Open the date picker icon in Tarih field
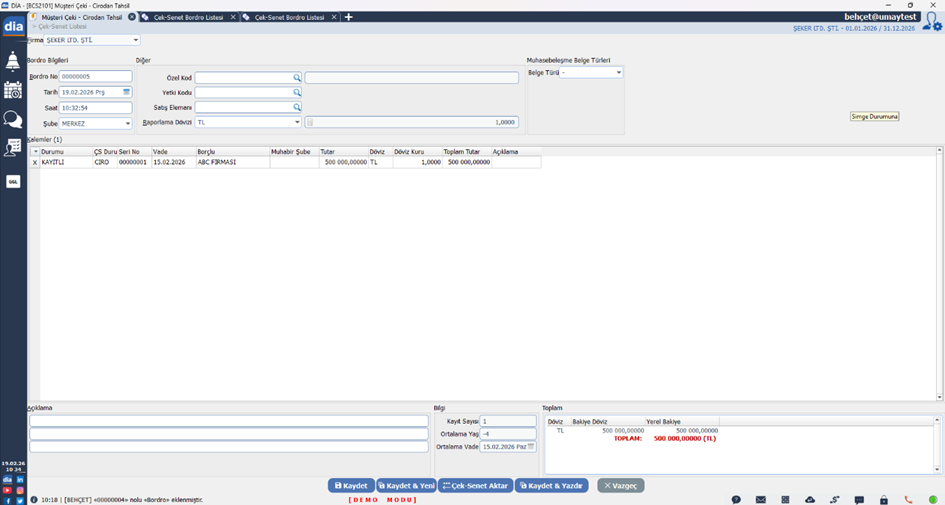Image resolution: width=945 pixels, height=505 pixels. 127,92
